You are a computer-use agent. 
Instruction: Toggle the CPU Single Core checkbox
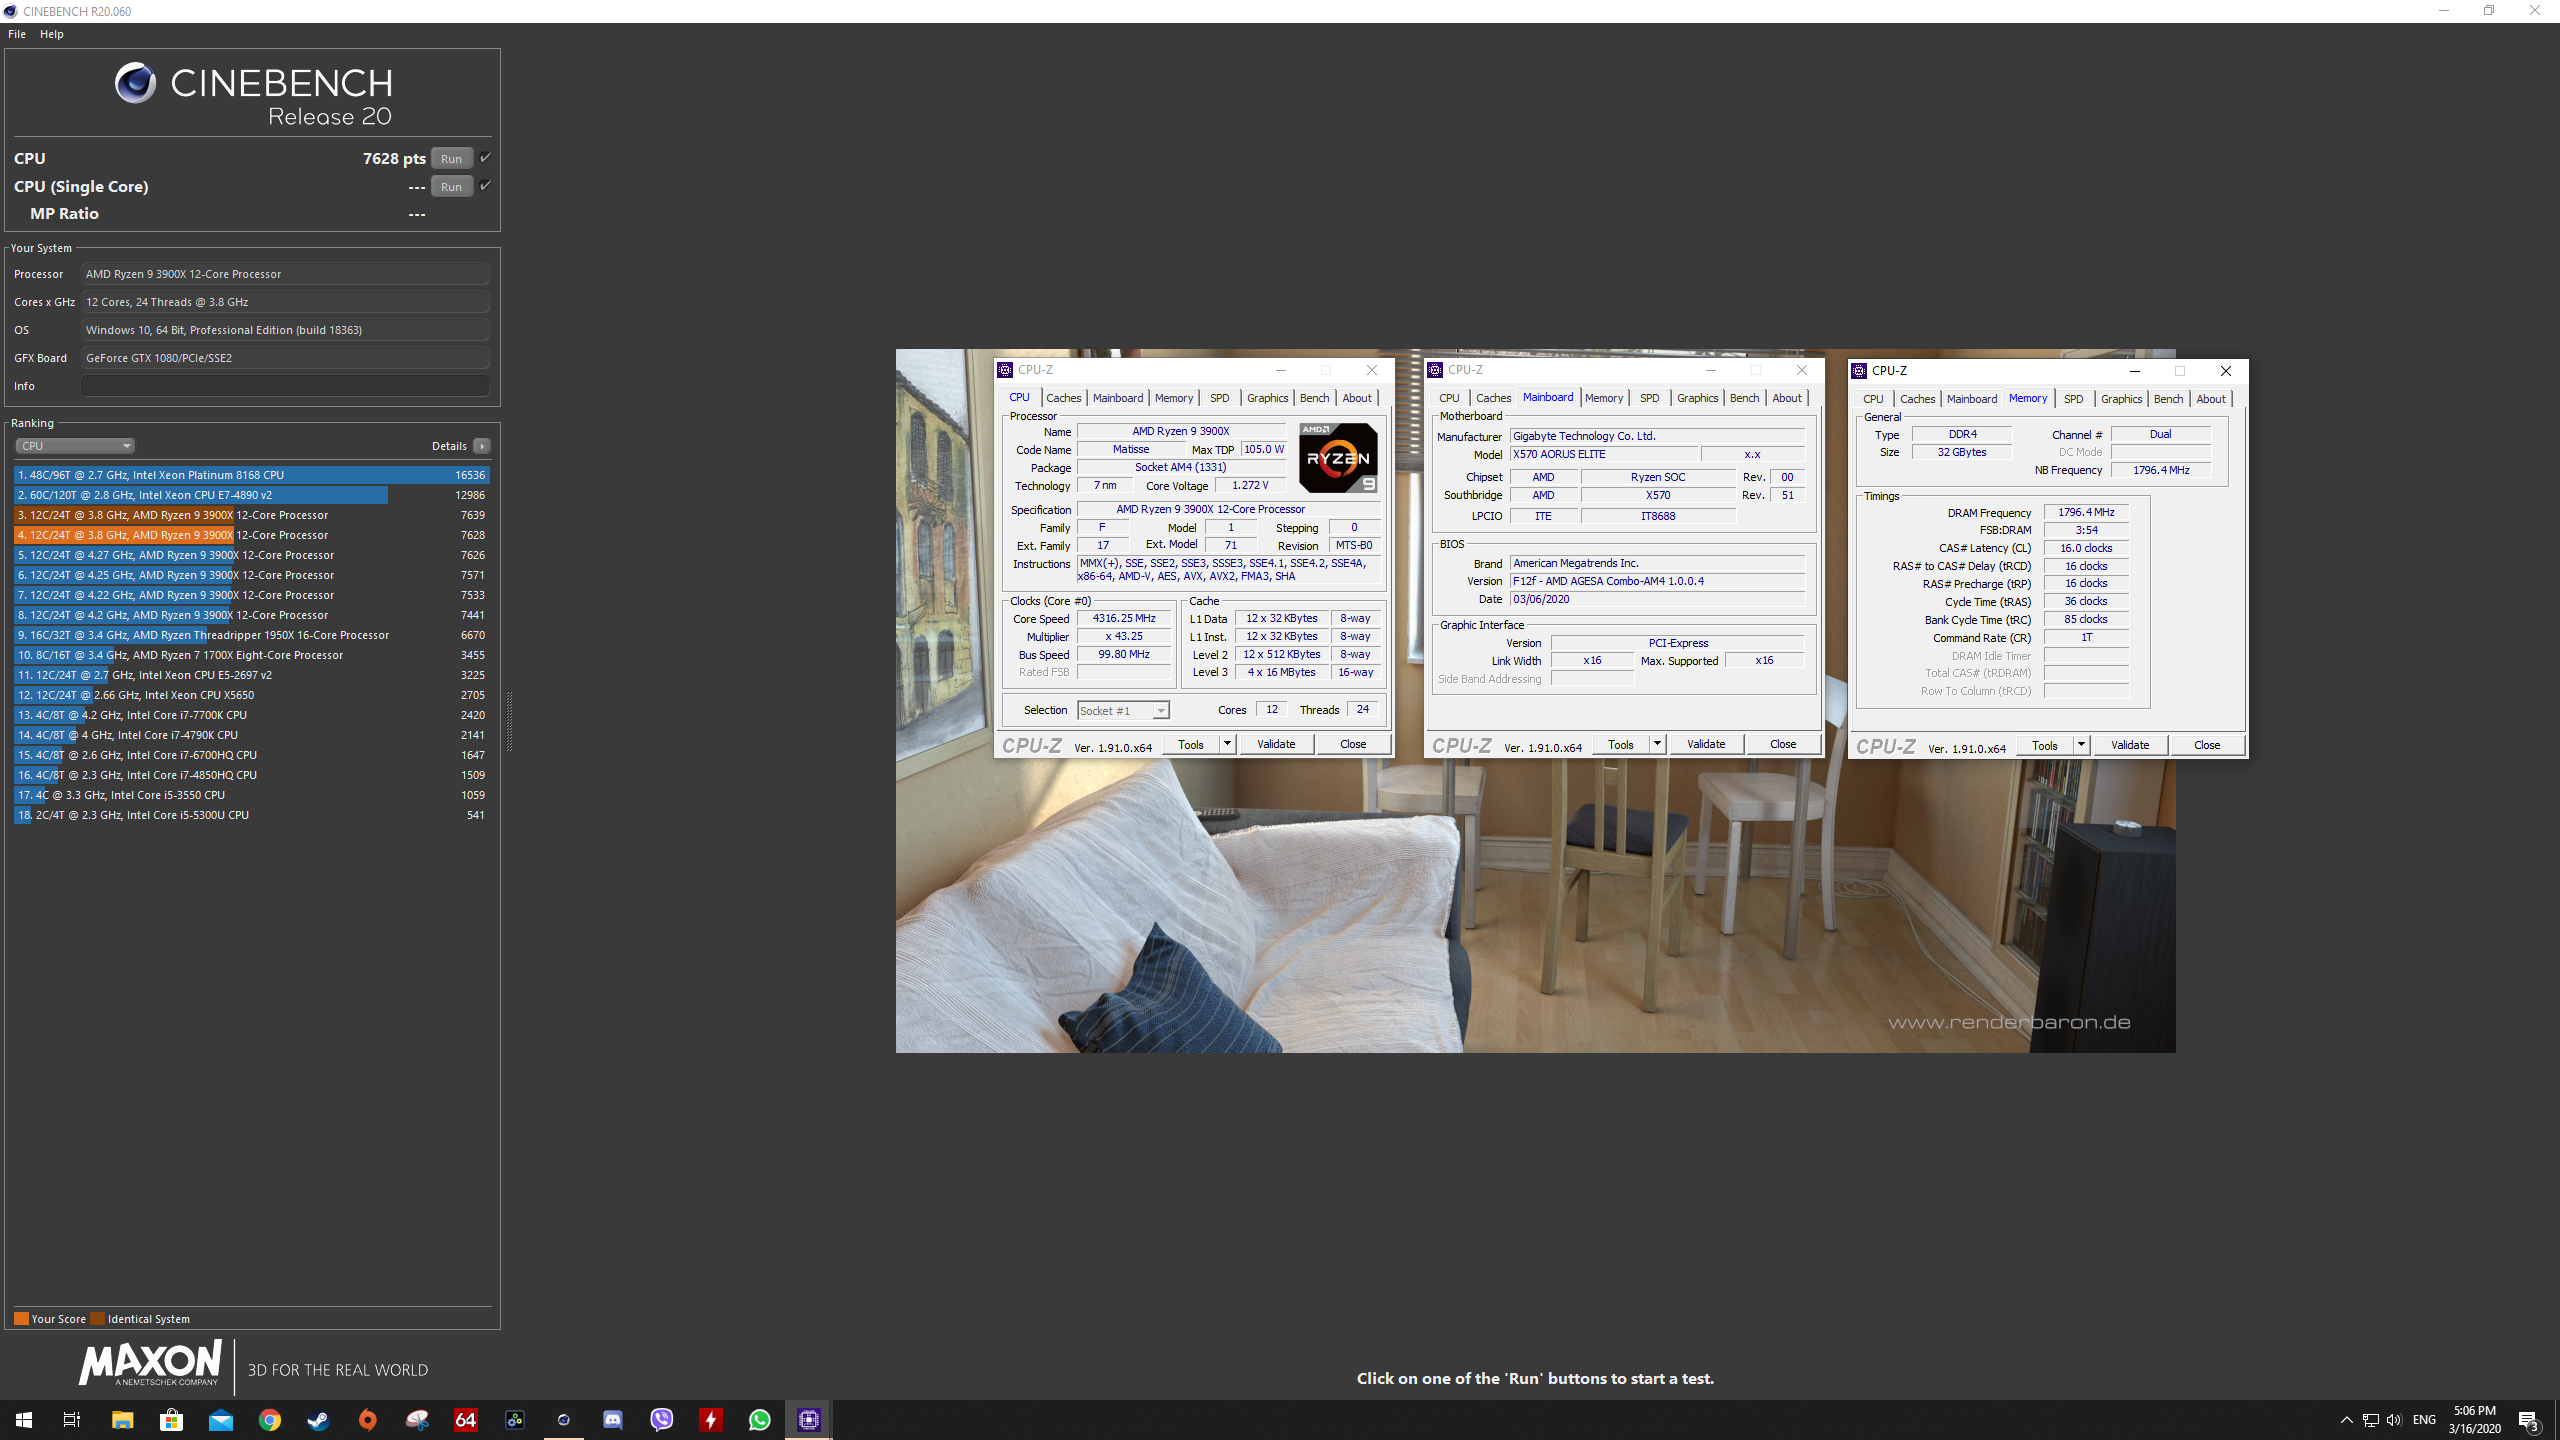click(486, 186)
